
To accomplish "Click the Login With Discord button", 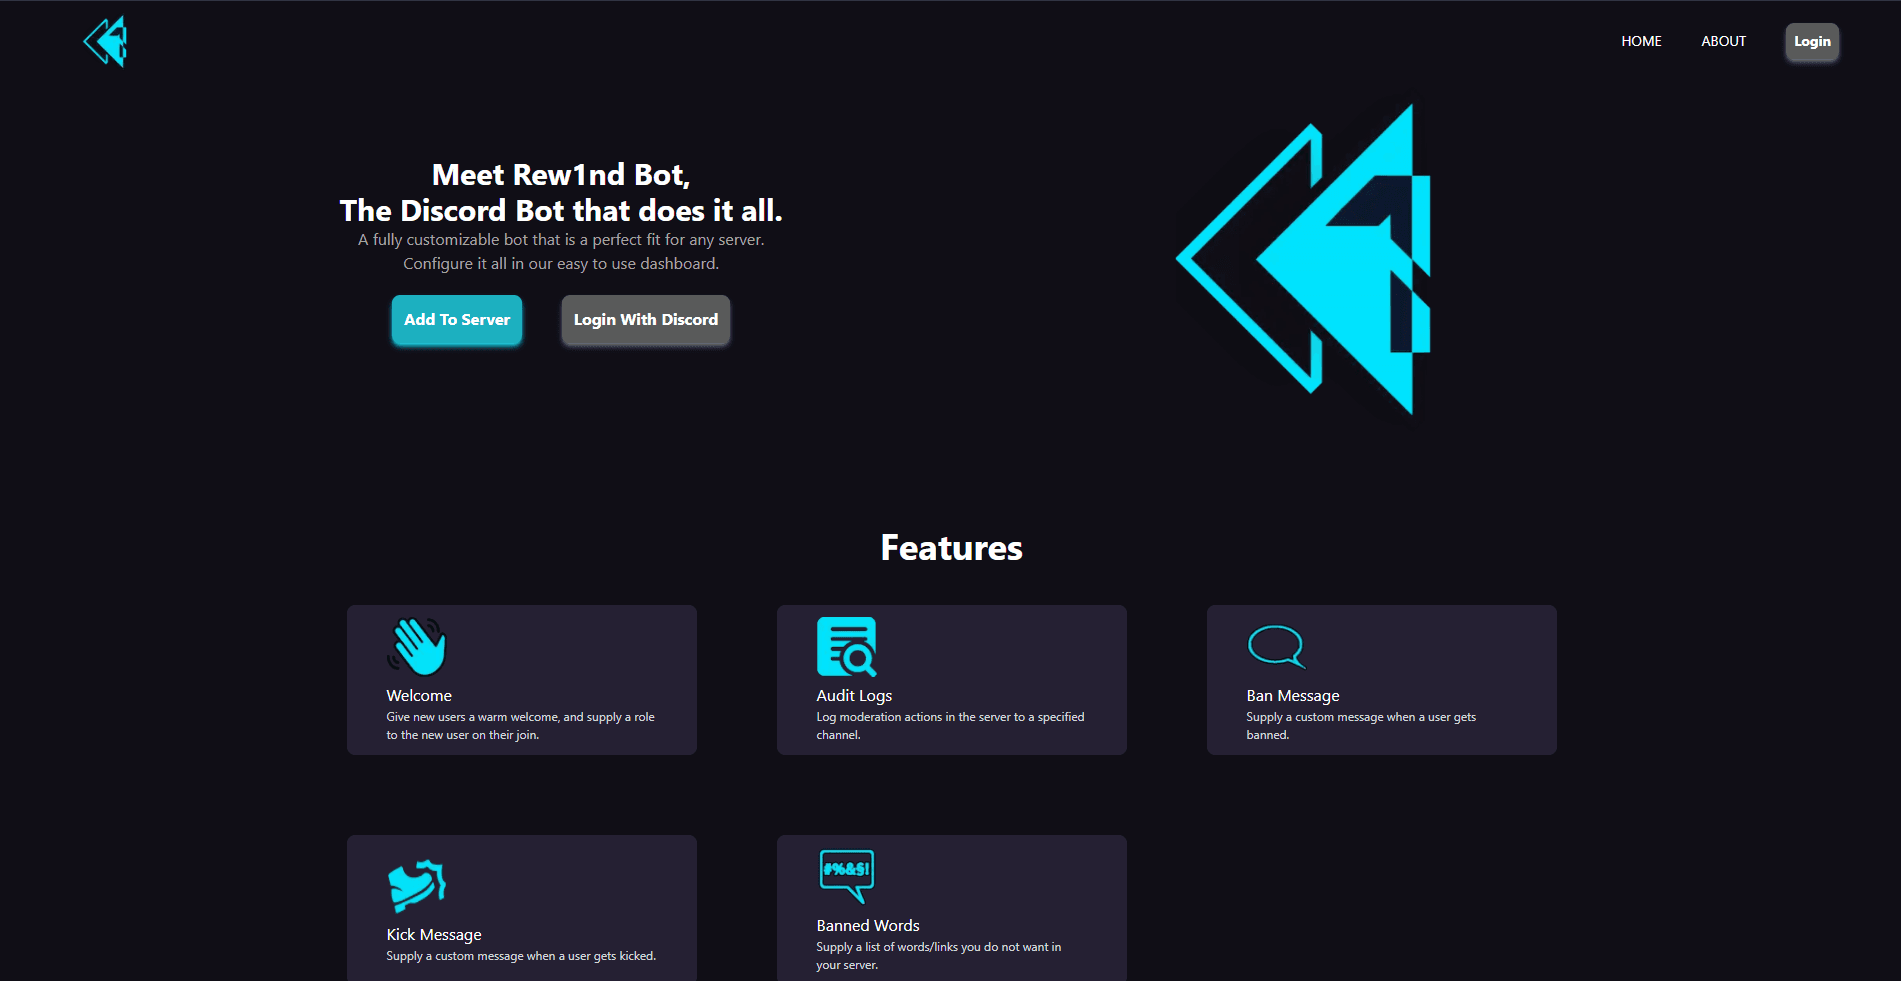I will click(x=646, y=320).
